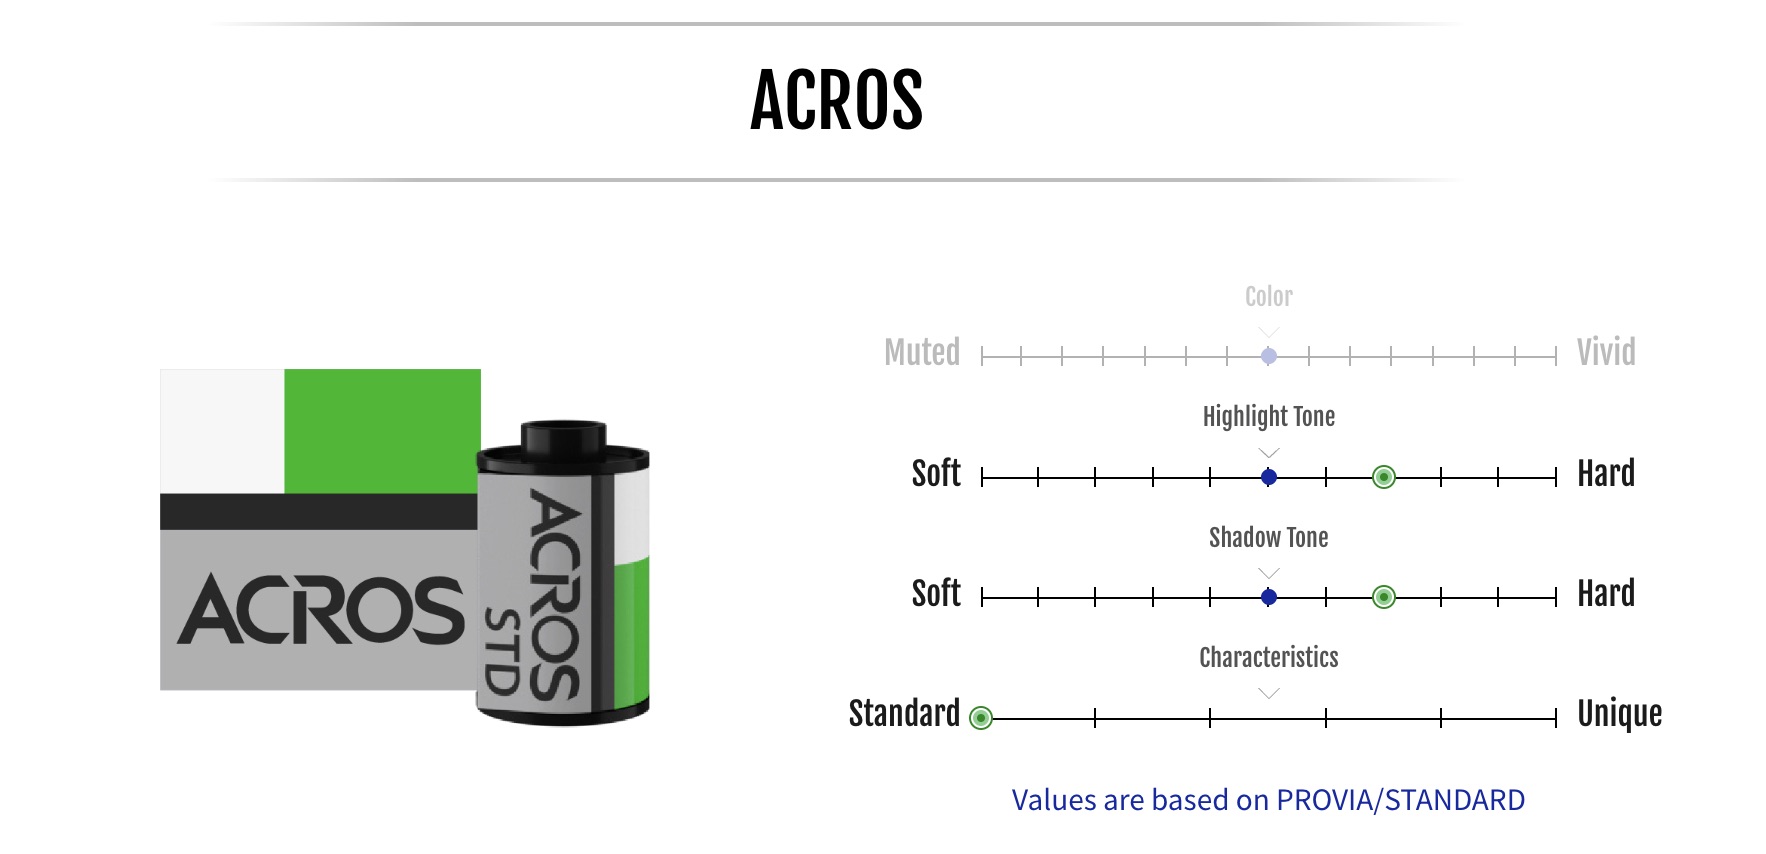Click the ACROS film box image

(x=320, y=529)
